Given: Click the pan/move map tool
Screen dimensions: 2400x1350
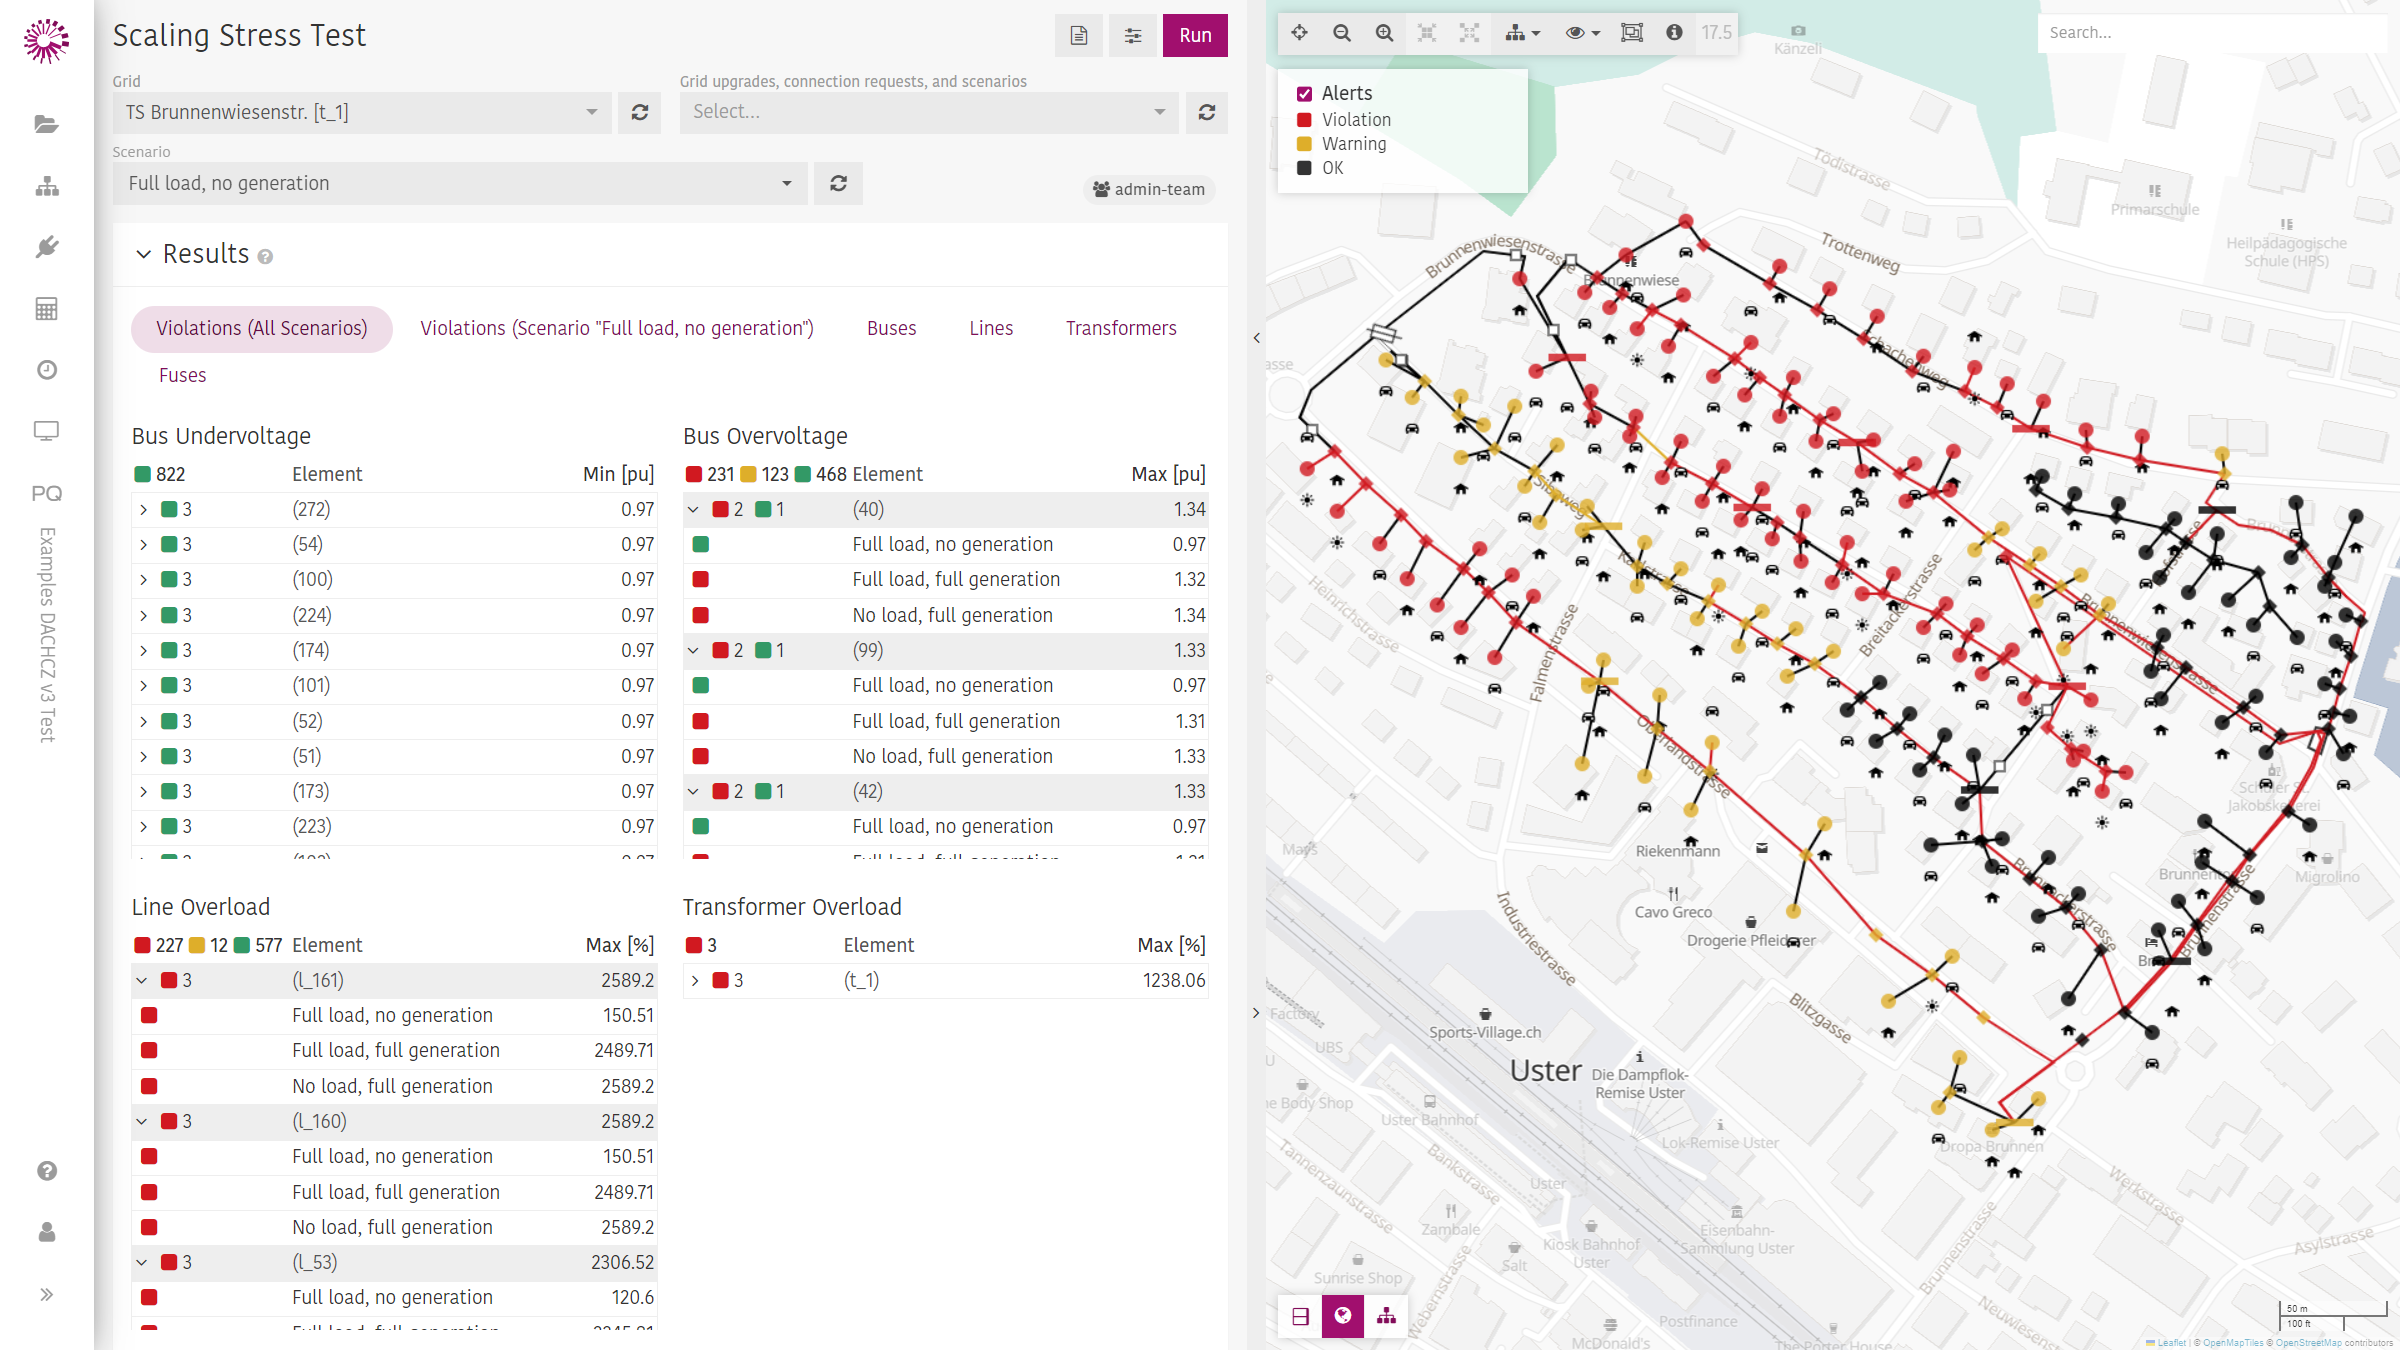Looking at the screenshot, I should (x=1299, y=33).
